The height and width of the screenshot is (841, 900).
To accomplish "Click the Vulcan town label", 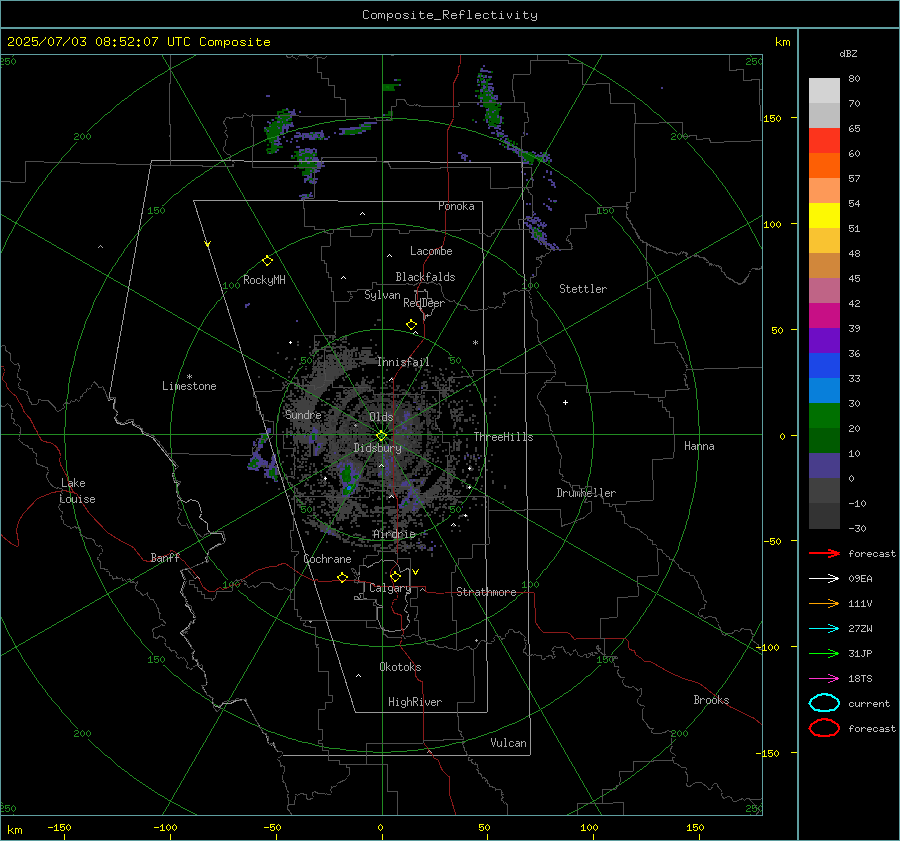I will 508,743.
